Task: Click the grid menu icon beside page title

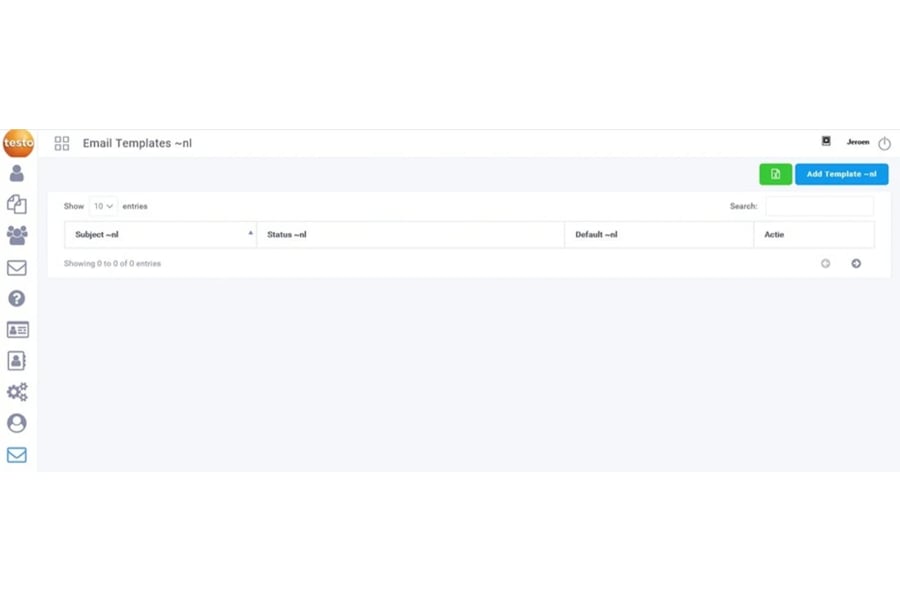Action: coord(62,144)
